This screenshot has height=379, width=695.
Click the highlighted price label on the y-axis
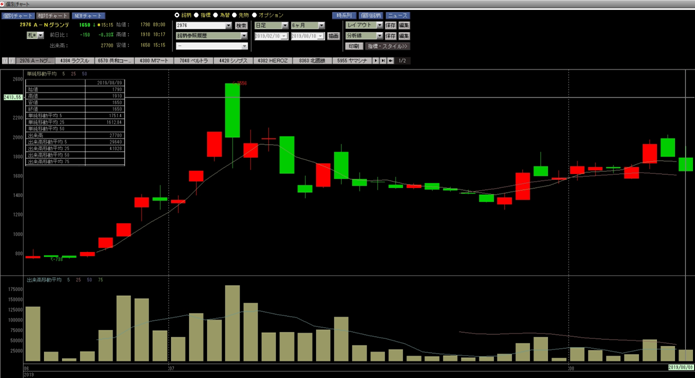point(12,97)
